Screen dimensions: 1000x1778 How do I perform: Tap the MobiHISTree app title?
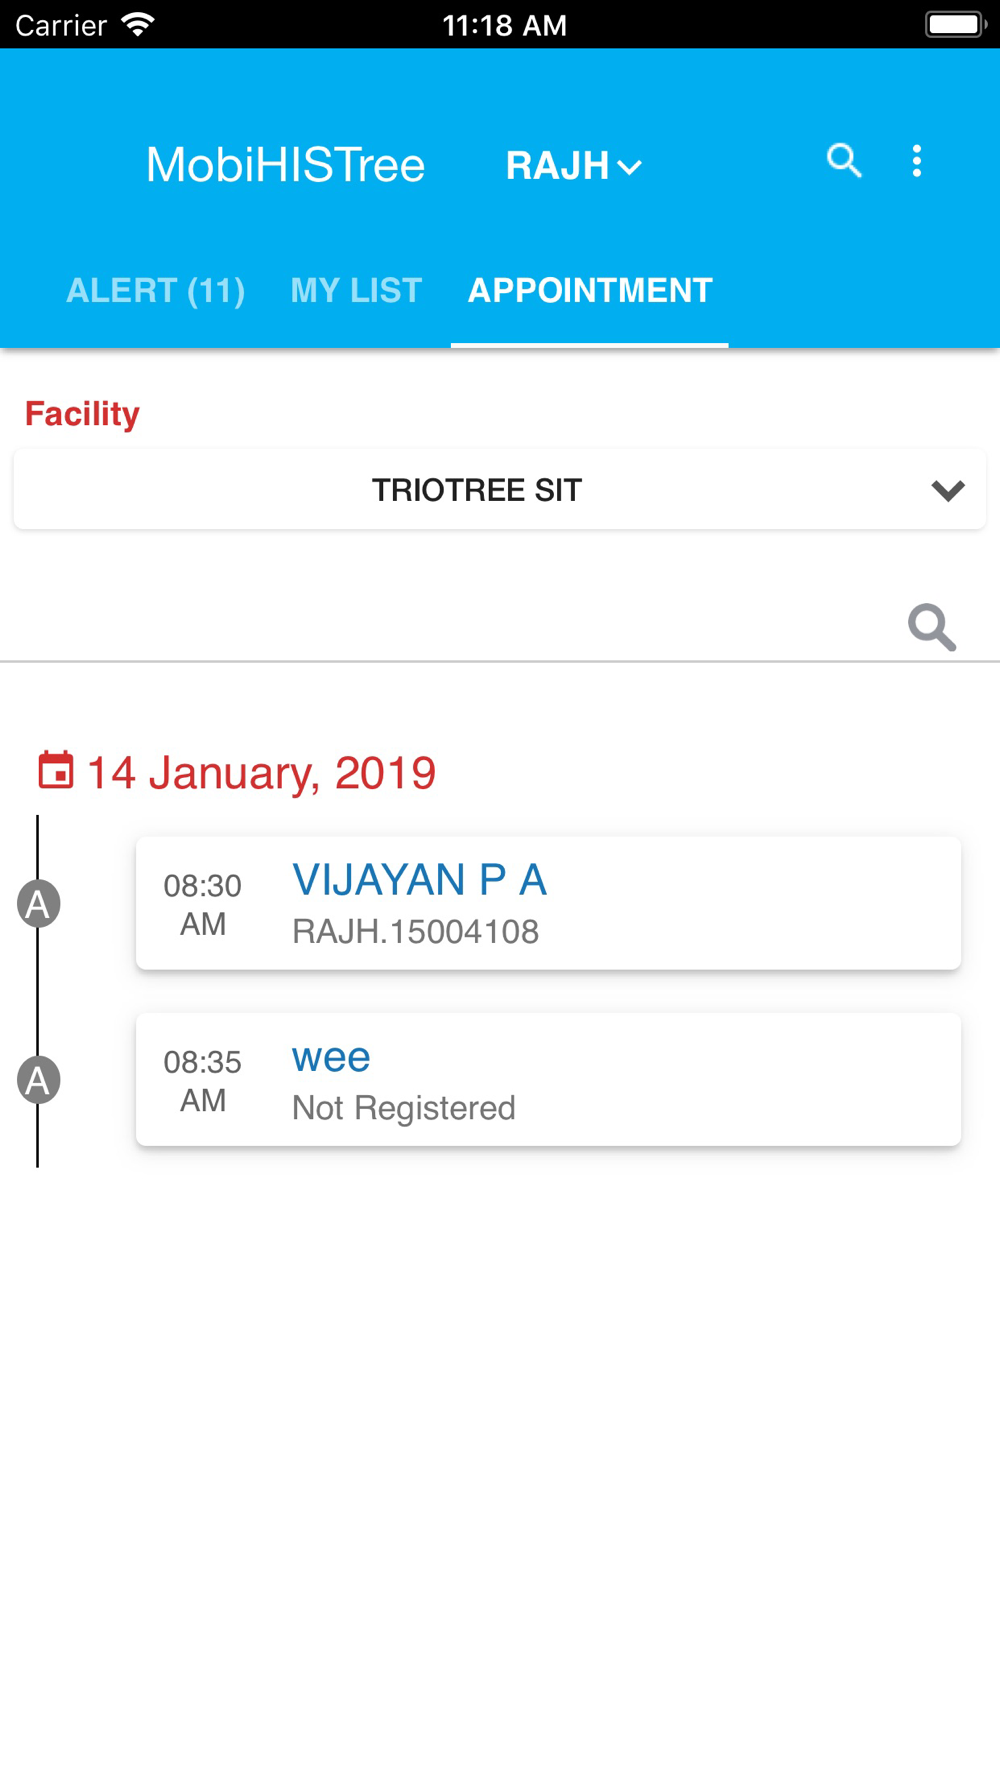[x=286, y=165]
